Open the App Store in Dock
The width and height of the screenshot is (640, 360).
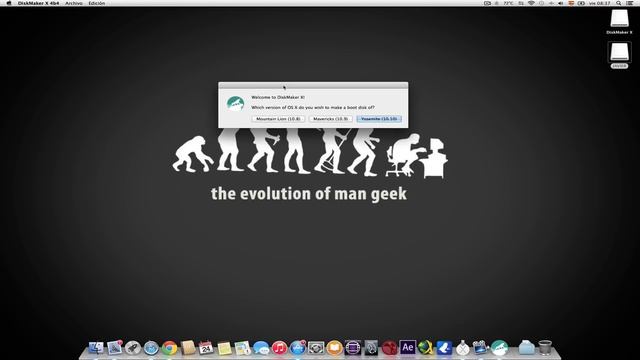tap(298, 348)
